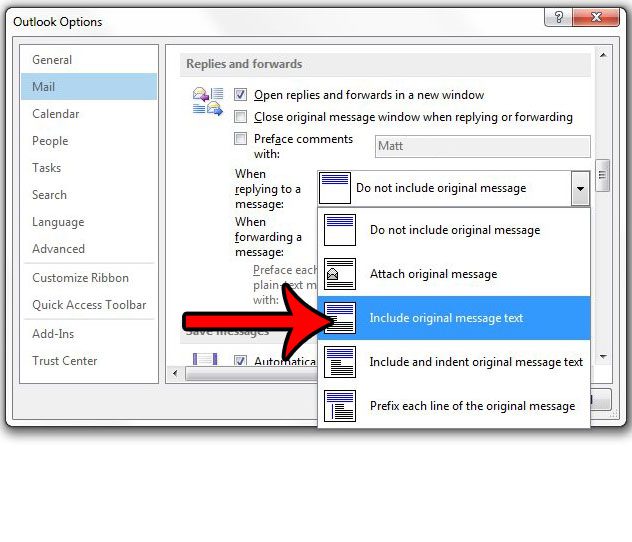Click the 'Include original message text' icon
Viewport: 632px width, 542px height.
[340, 318]
